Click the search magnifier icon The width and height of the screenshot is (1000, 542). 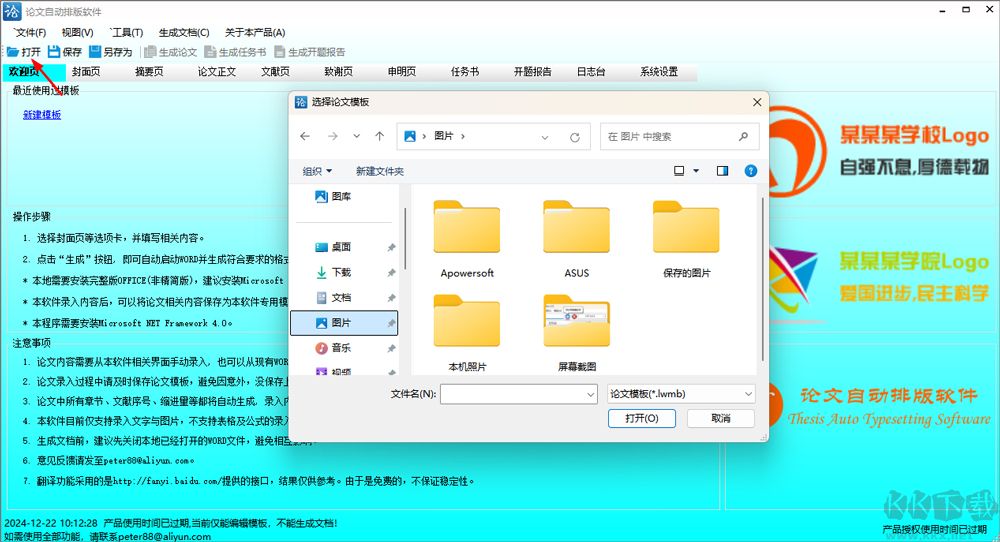743,136
